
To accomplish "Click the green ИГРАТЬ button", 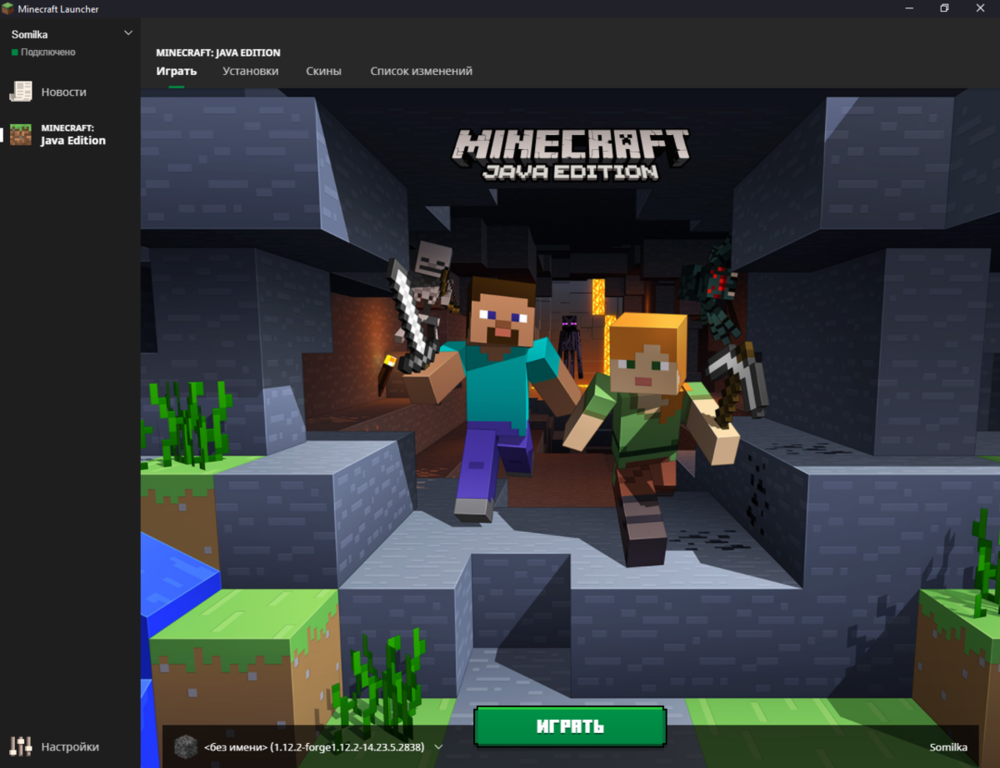I will [570, 726].
